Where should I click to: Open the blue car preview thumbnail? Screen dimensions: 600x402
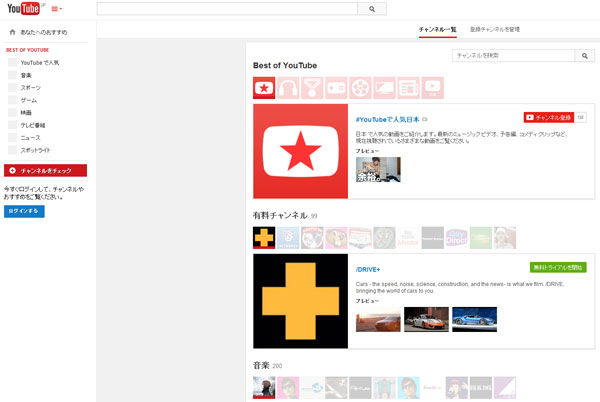[474, 319]
